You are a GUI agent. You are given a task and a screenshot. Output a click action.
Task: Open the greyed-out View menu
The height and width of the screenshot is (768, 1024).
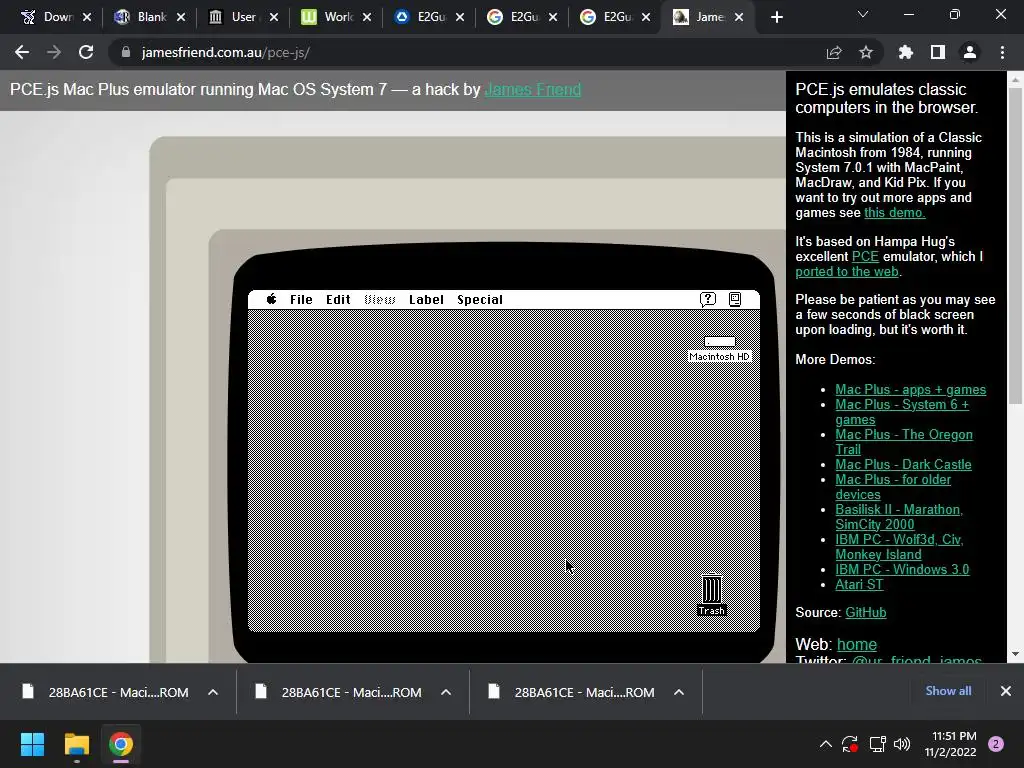[x=379, y=299]
